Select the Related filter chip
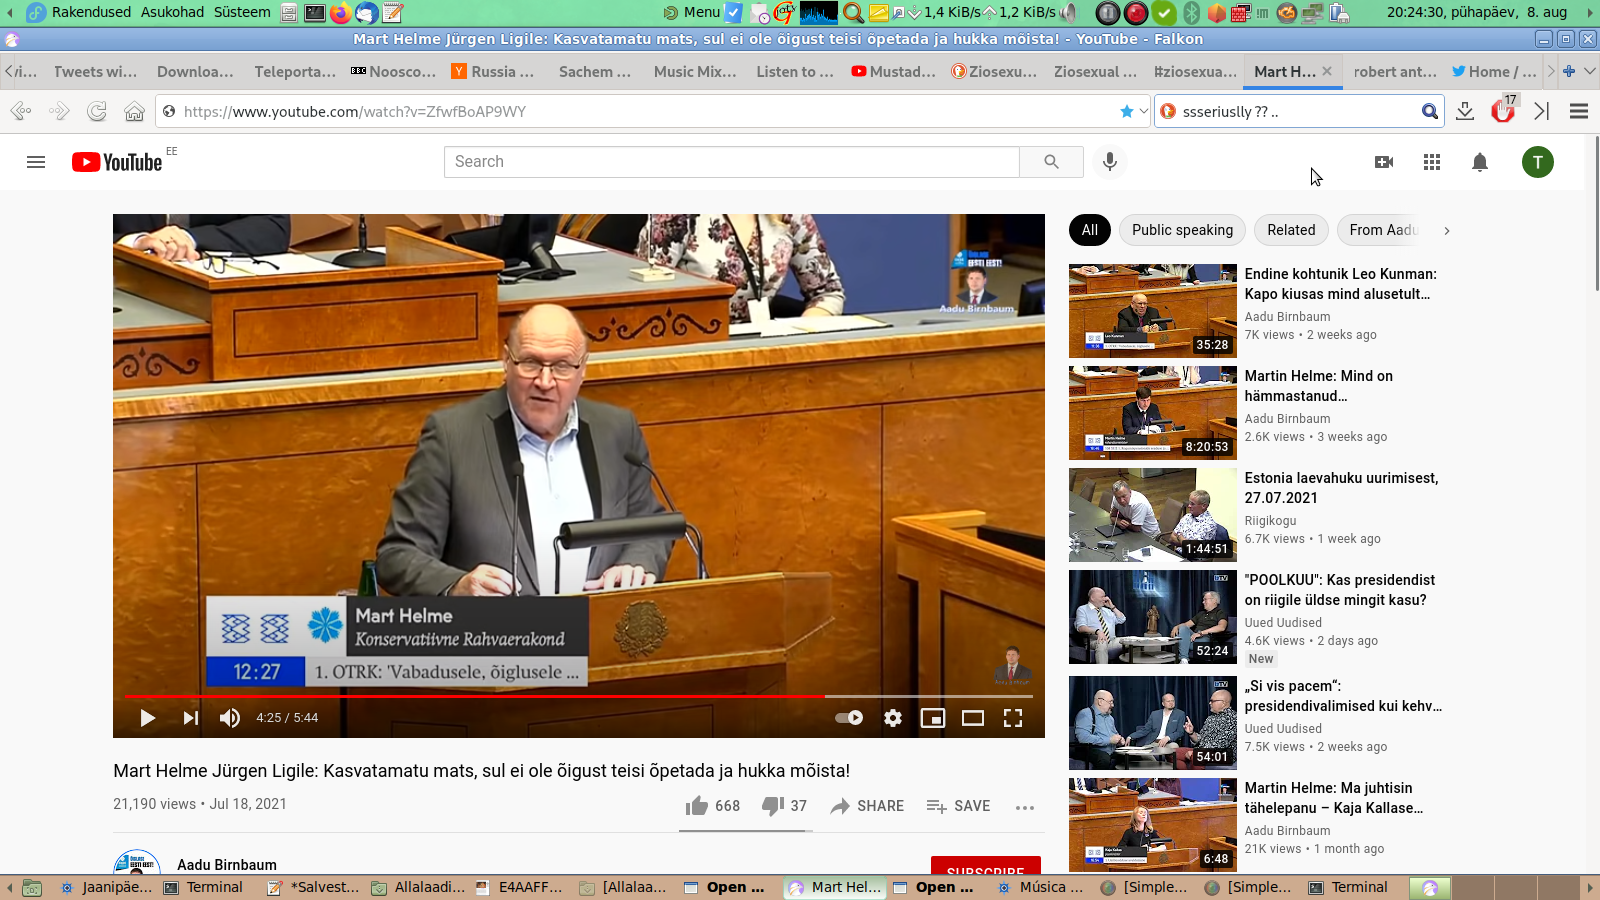1600x900 pixels. point(1291,230)
